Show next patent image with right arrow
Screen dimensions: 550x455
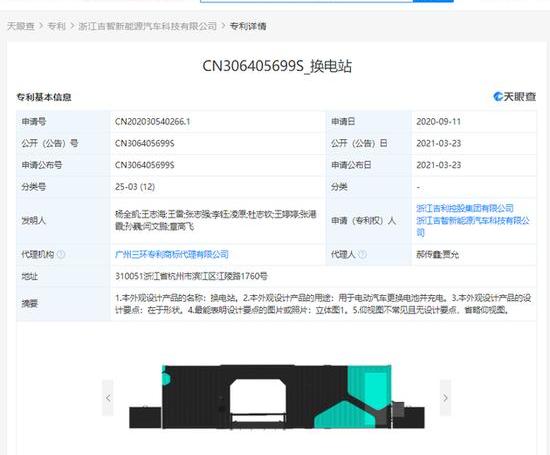click(445, 398)
